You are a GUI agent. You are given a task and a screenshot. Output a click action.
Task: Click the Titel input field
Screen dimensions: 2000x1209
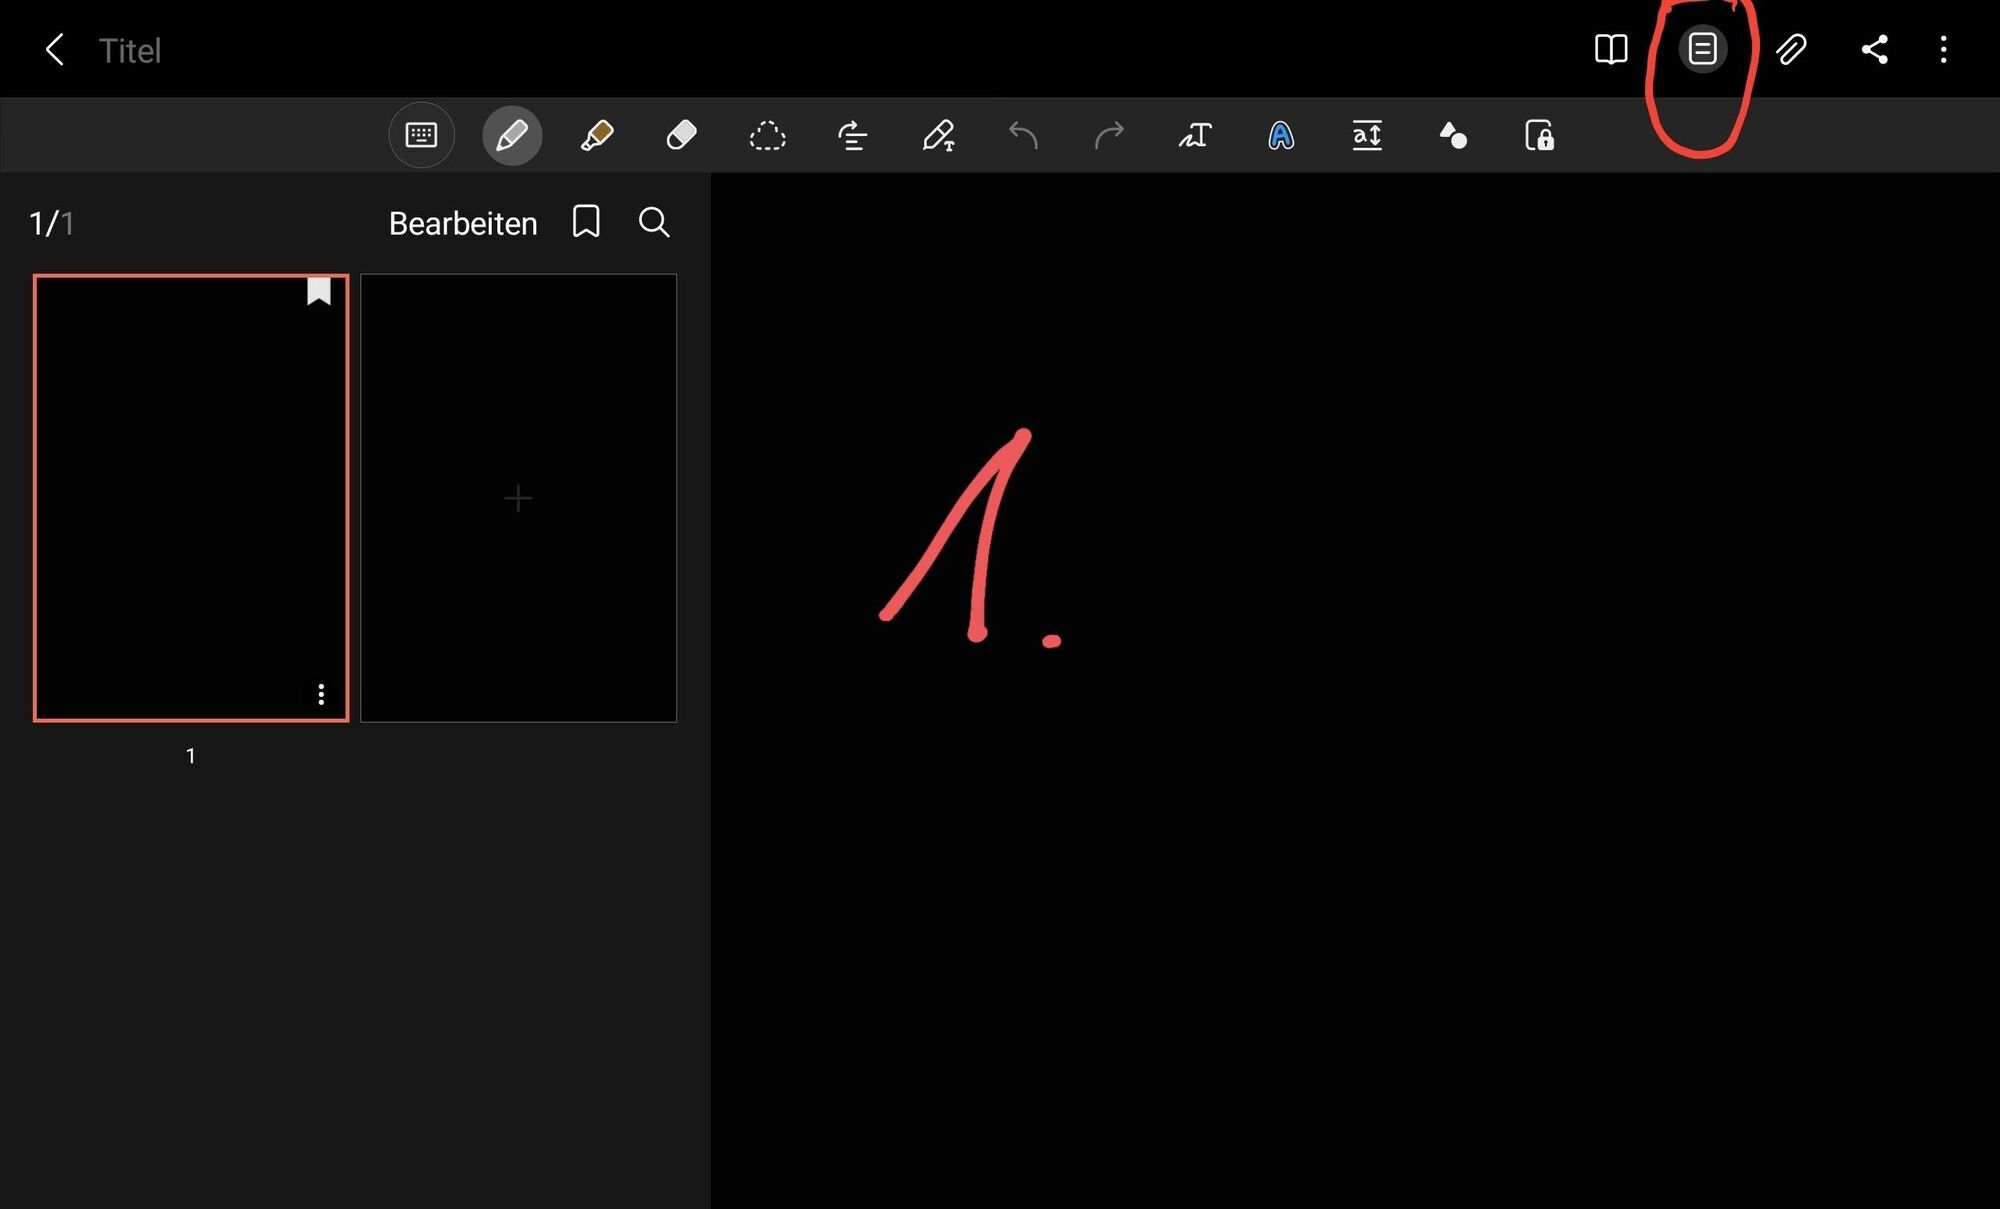click(130, 50)
